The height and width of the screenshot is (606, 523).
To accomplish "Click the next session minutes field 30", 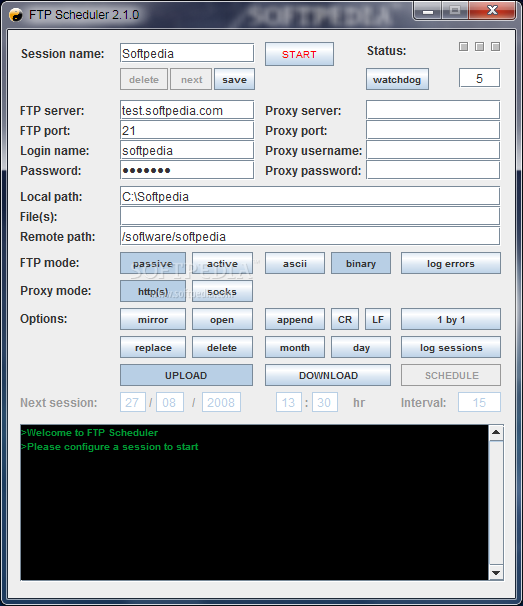I will pyautogui.click(x=325, y=402).
